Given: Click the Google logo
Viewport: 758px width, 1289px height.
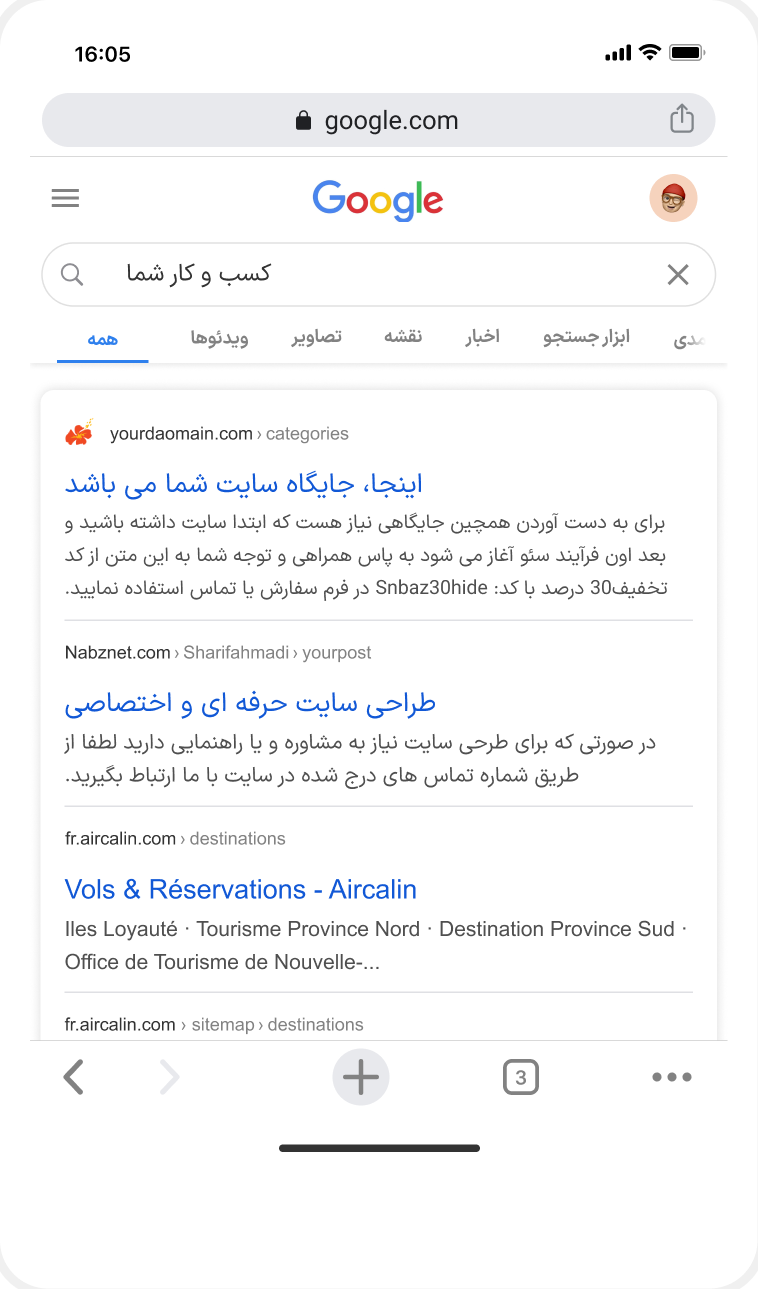Looking at the screenshot, I should point(378,199).
